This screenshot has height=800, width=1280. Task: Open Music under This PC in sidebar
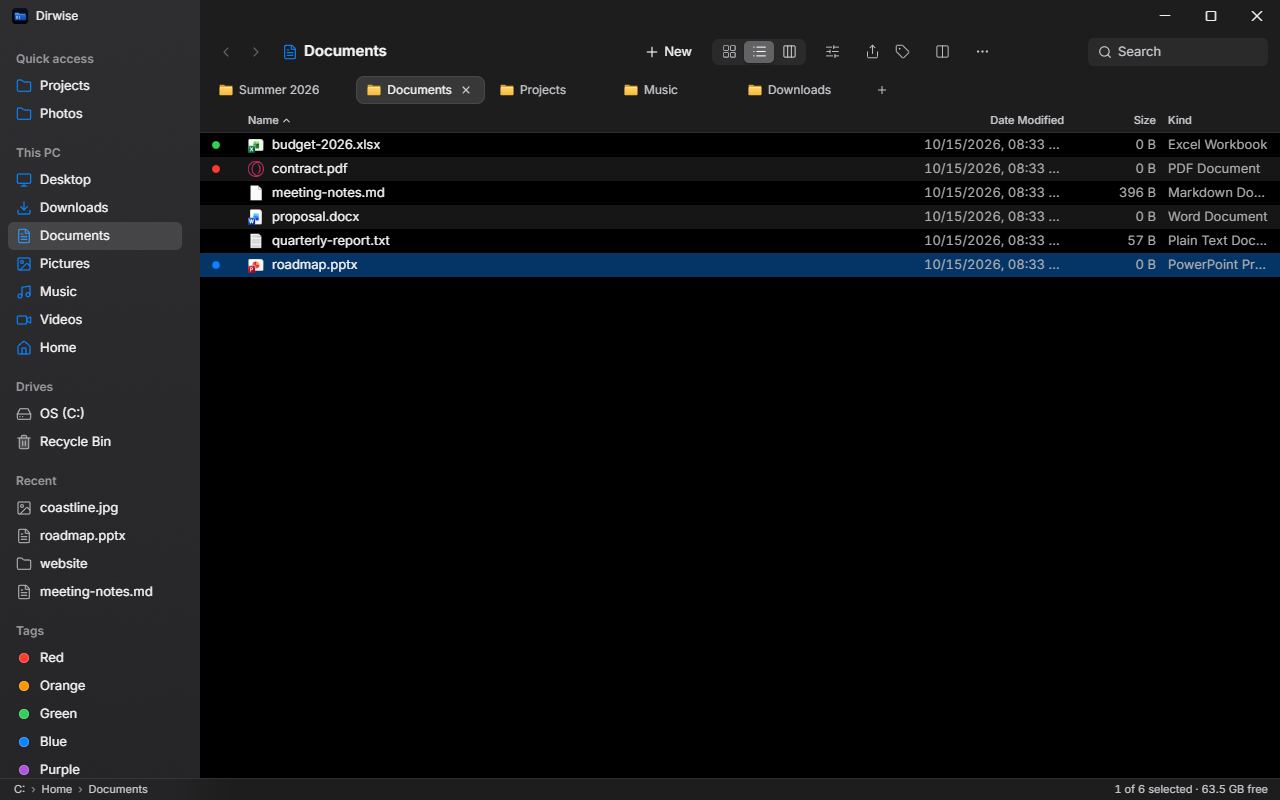(x=95, y=292)
